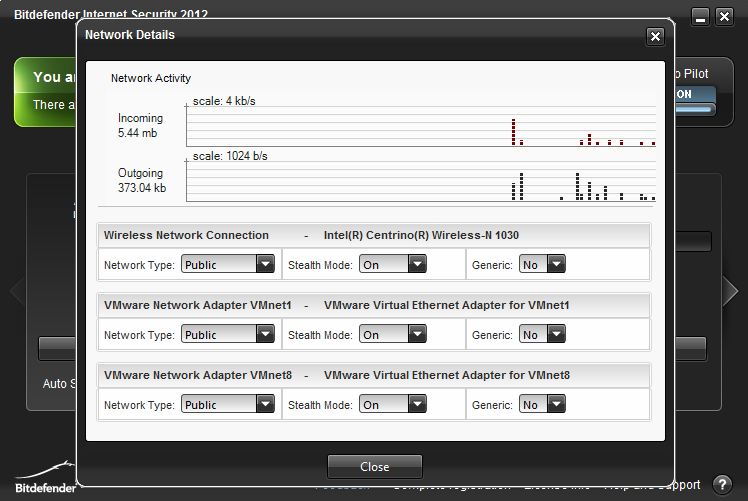Click the Incoming traffic activity graph

tap(421, 126)
